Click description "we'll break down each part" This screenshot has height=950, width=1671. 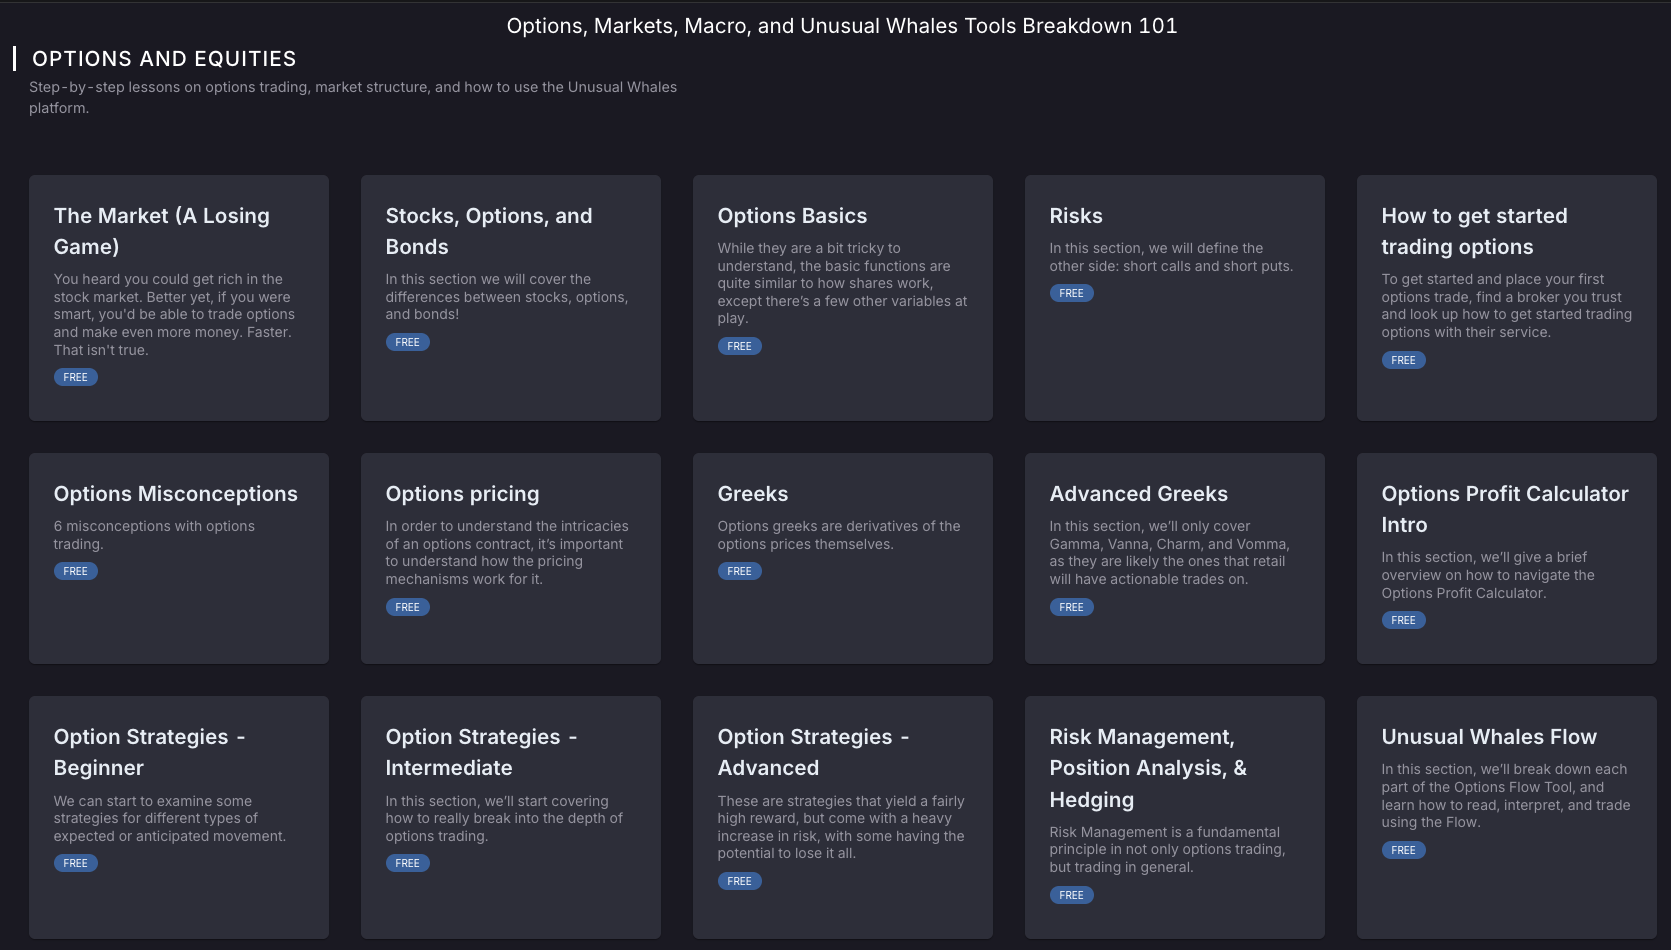click(x=1506, y=796)
